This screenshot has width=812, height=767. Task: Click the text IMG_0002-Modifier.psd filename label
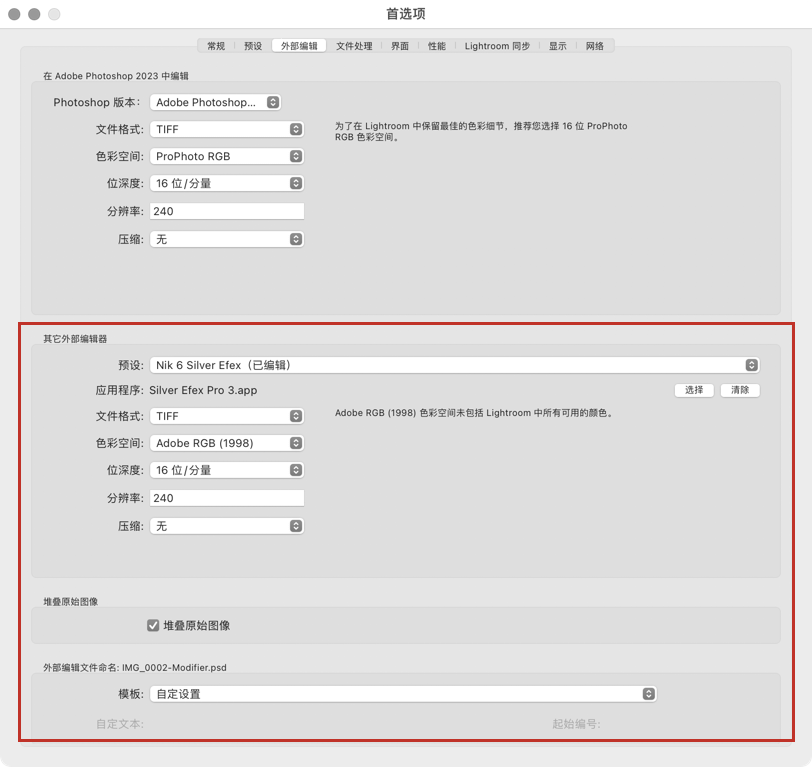click(x=174, y=668)
